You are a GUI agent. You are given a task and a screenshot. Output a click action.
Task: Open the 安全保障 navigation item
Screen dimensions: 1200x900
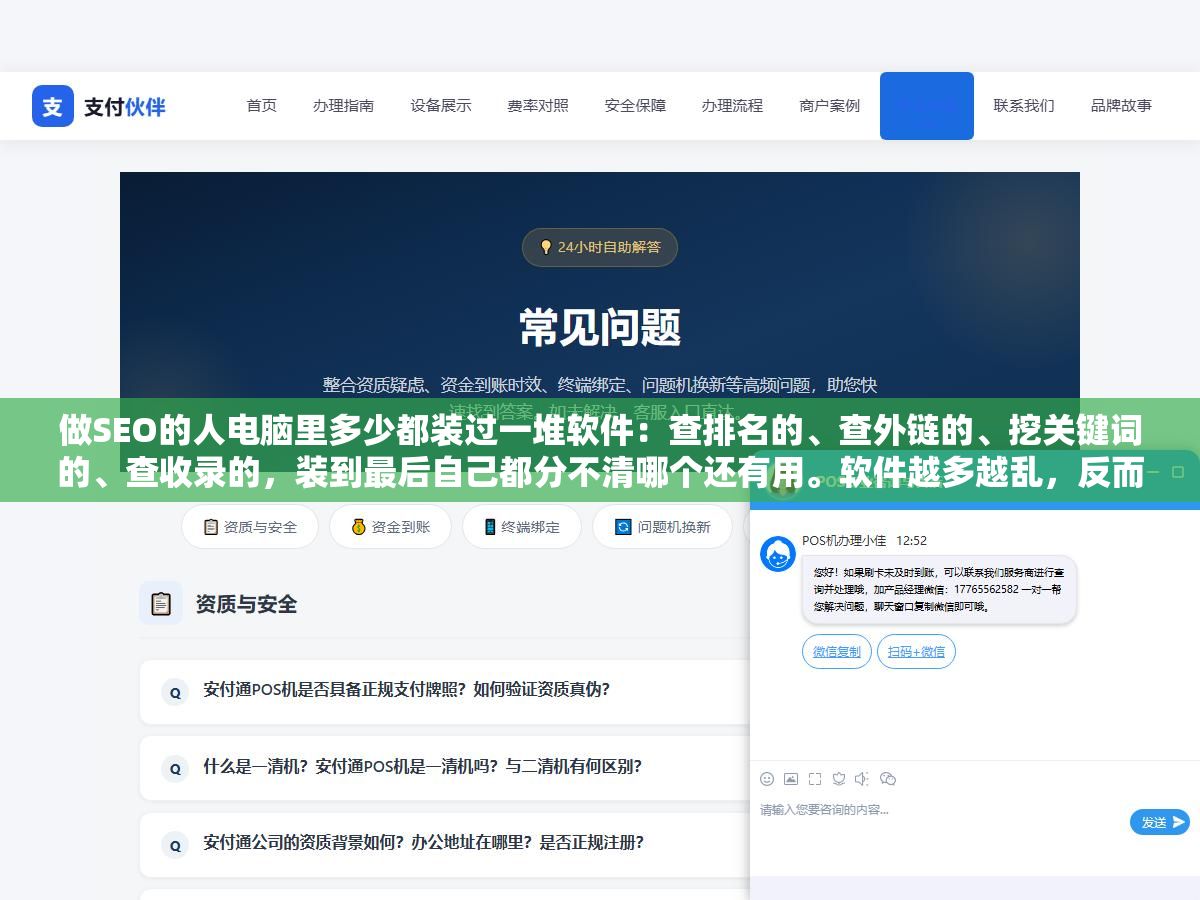(635, 105)
